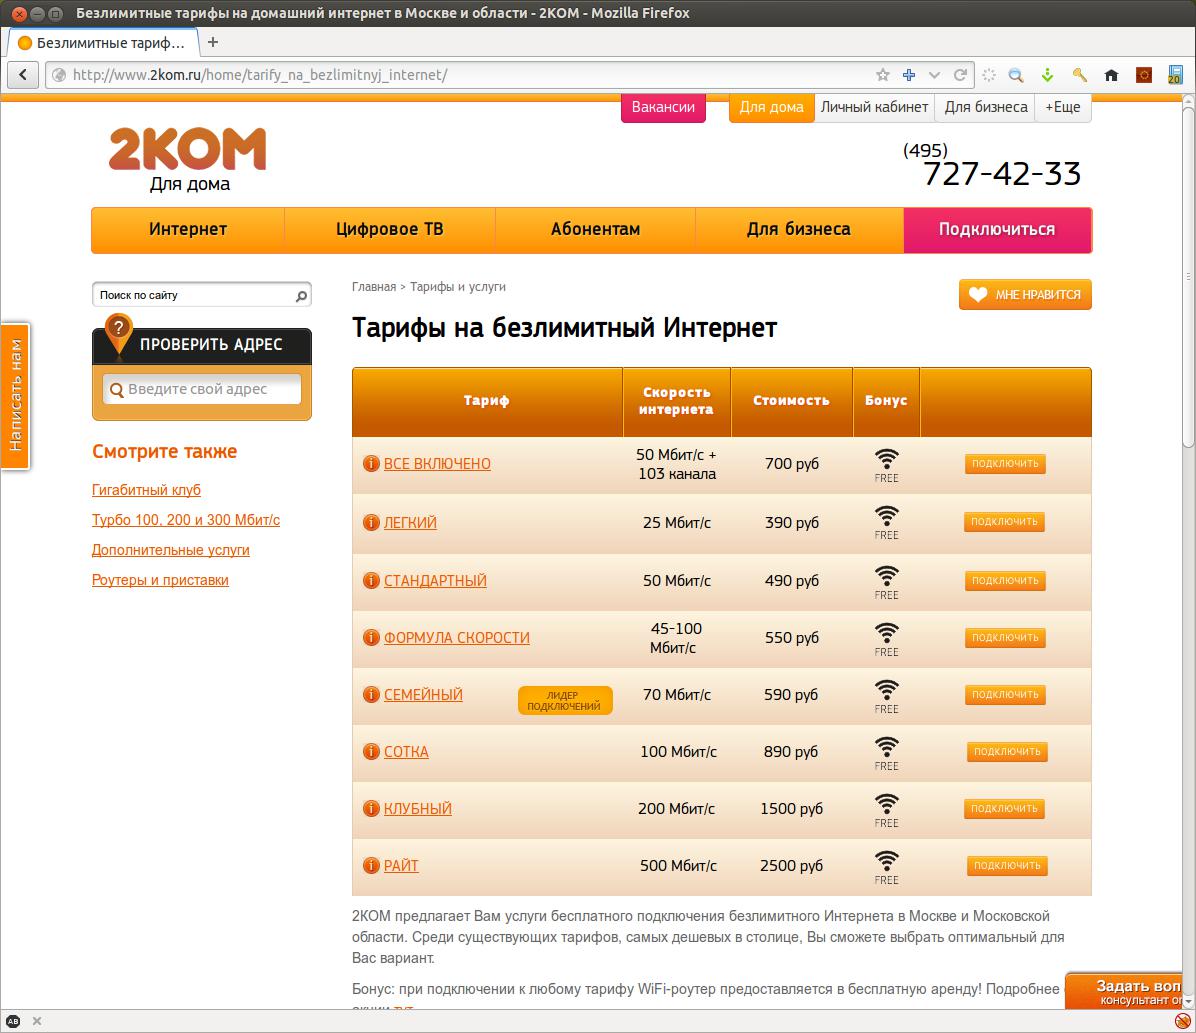Image resolution: width=1196 pixels, height=1033 pixels.
Task: Click the red square addon toolbar icon
Action: click(x=1143, y=75)
